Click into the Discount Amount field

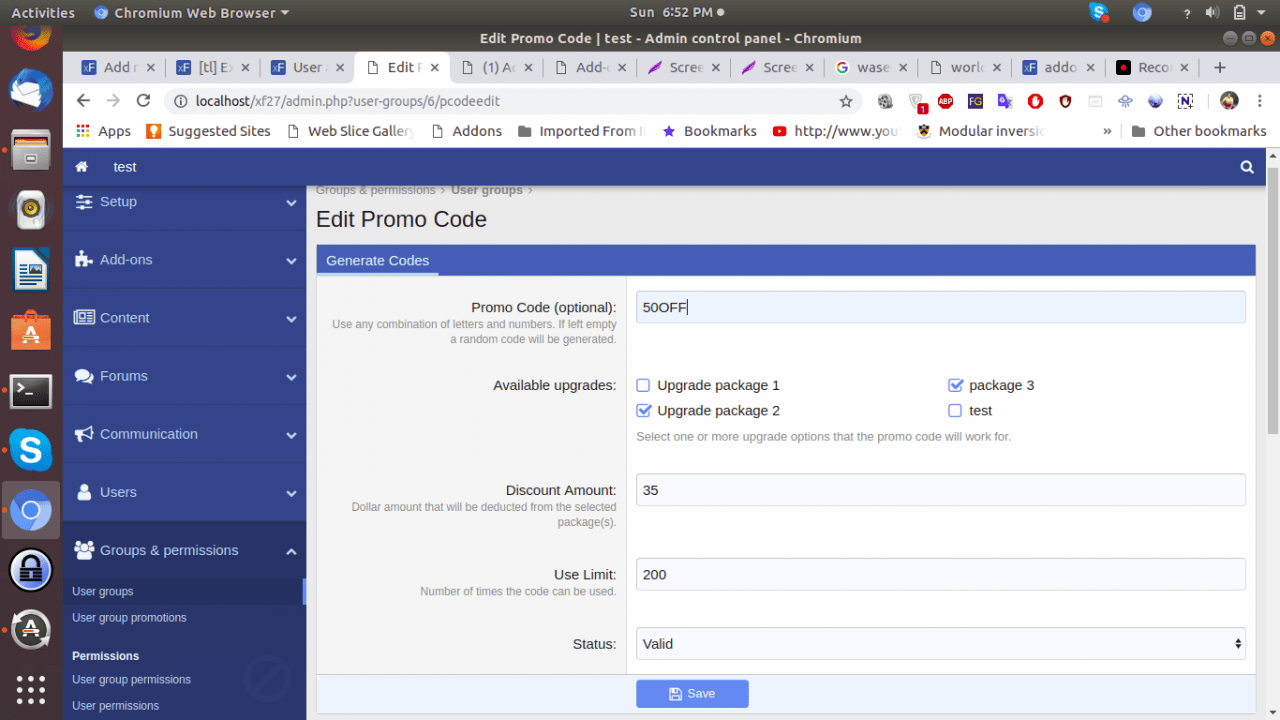click(940, 490)
